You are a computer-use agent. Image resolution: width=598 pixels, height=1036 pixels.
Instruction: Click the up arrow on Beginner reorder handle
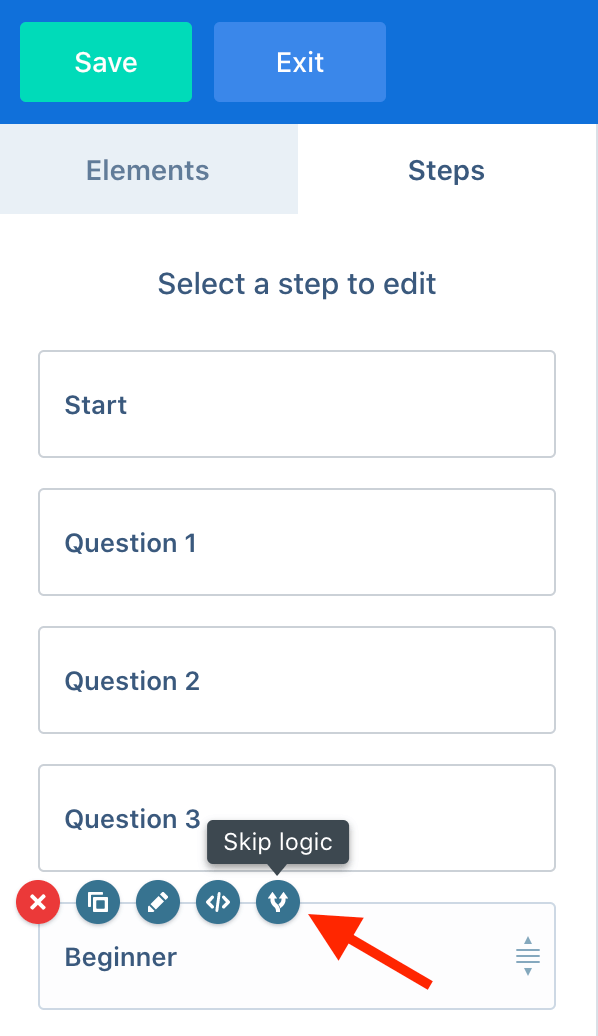(x=528, y=940)
